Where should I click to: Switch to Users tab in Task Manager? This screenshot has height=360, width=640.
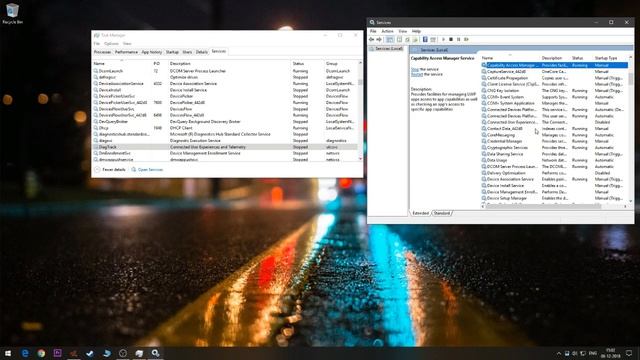[x=187, y=52]
